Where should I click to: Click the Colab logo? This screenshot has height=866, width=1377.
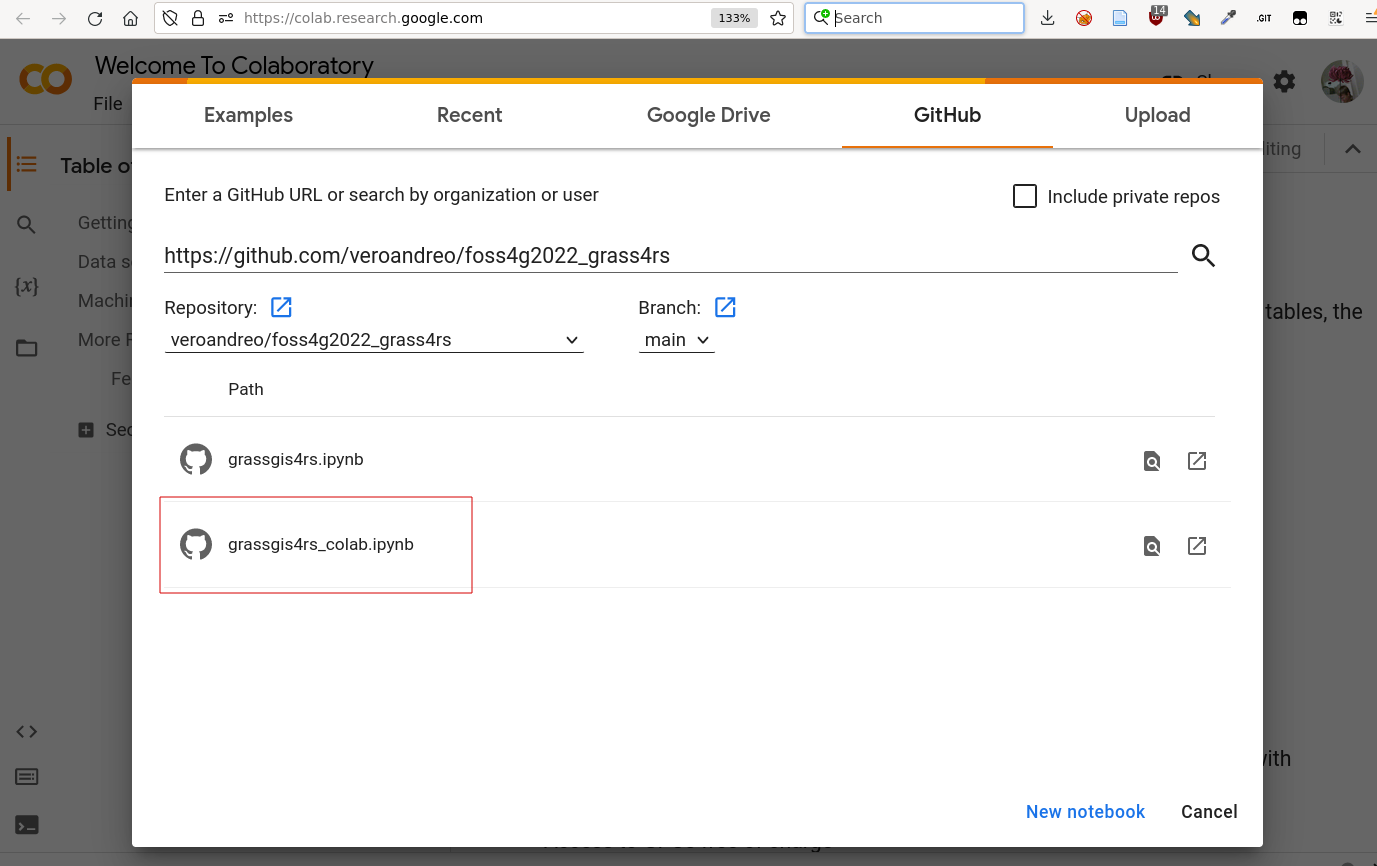click(x=46, y=79)
